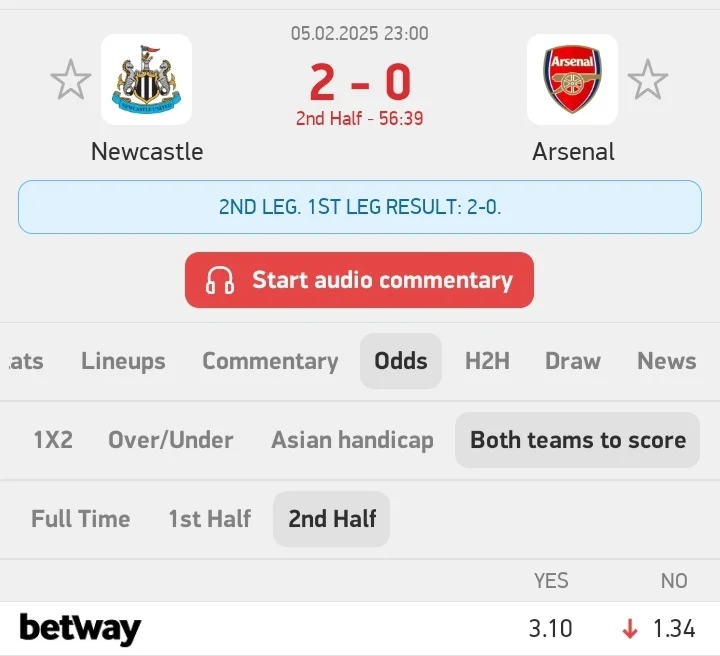Select the Odds tab
720x656 pixels.
point(400,361)
